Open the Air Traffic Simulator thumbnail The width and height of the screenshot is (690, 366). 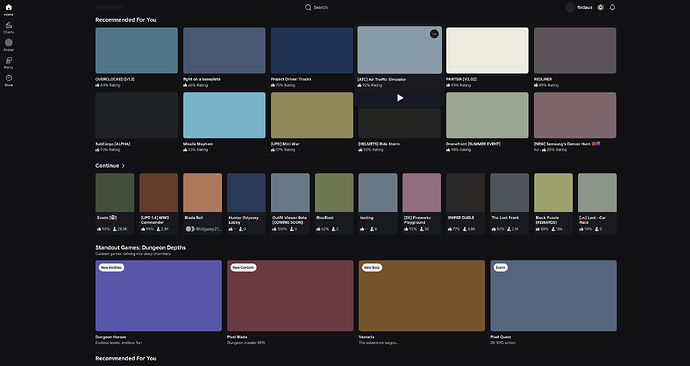(400, 50)
